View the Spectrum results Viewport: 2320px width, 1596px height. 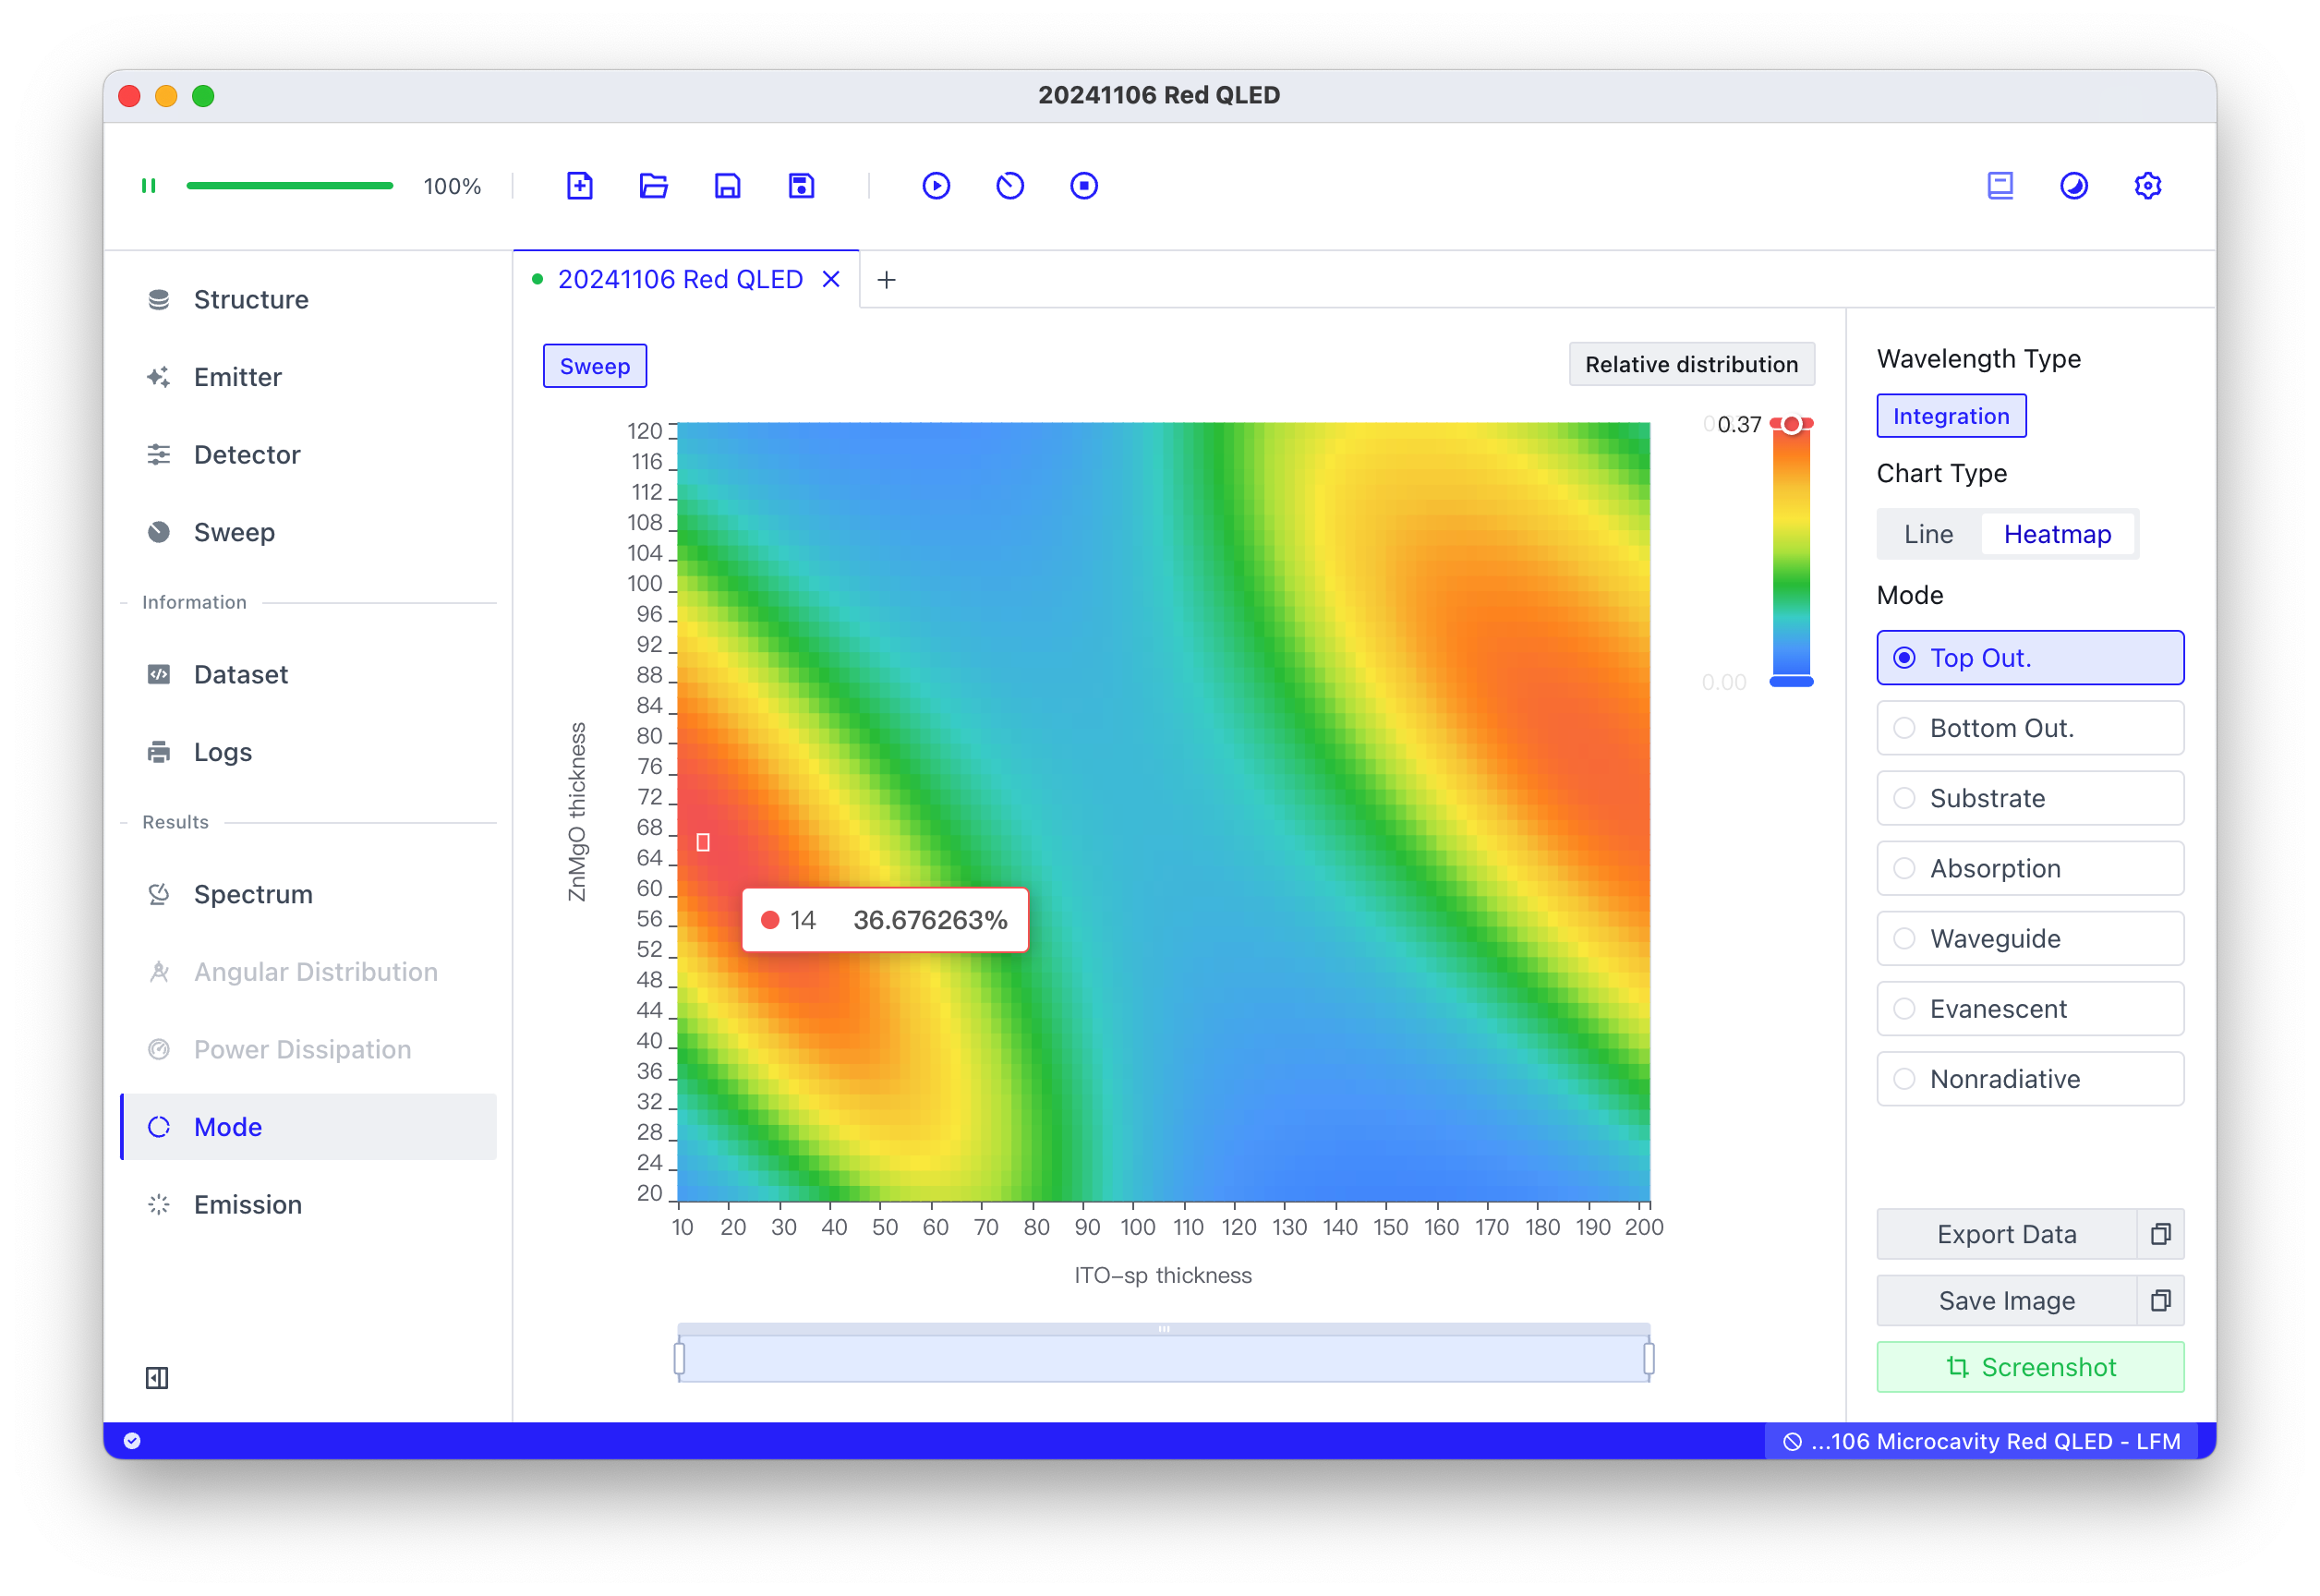click(x=308, y=895)
